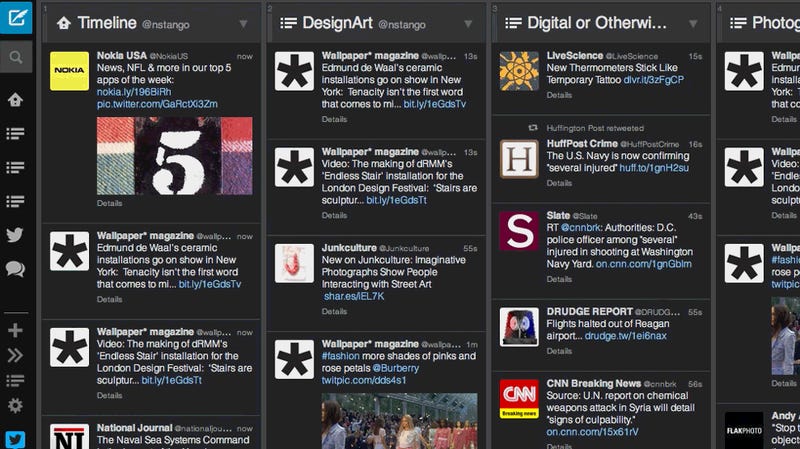Show Details for the LiveScience tweet
This screenshot has width=800, height=449.
coord(559,95)
